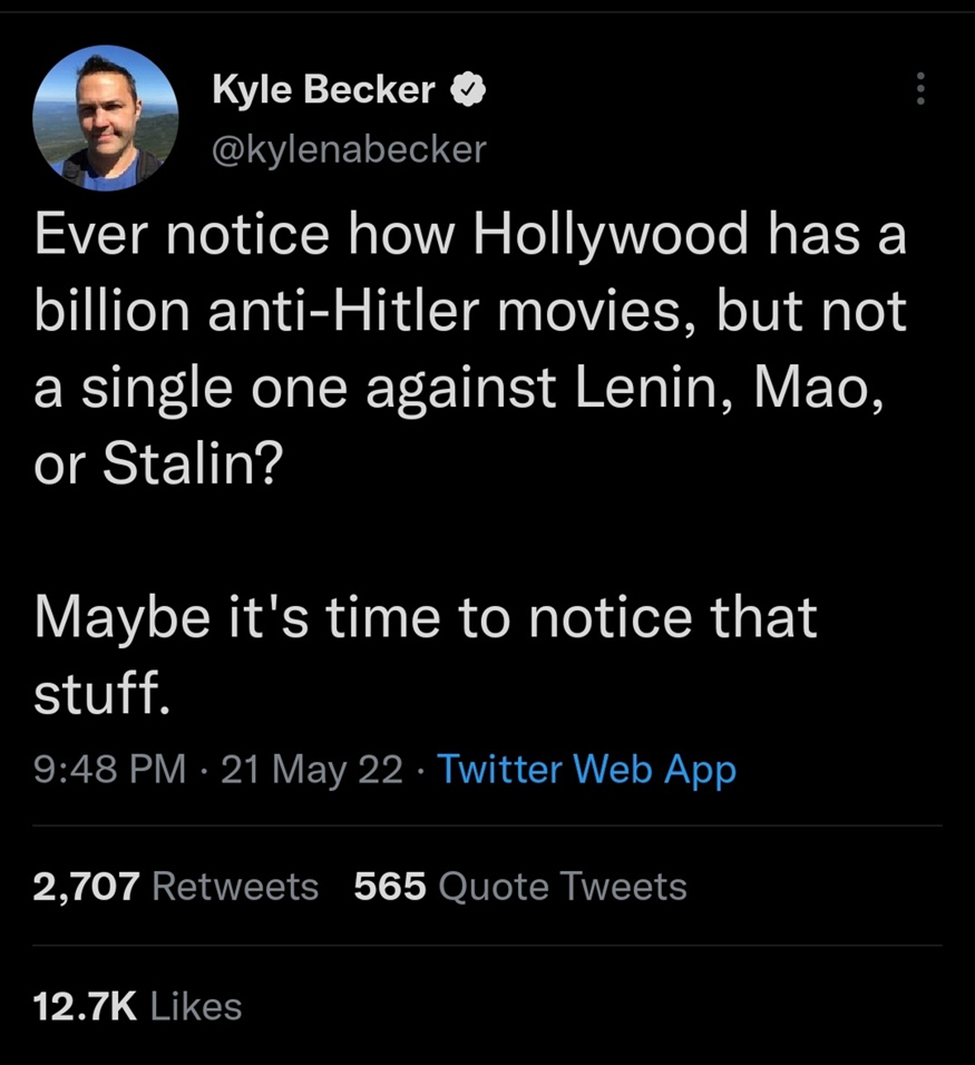
Task: Click the text 'Maybe it's time to notice'
Action: 358,617
